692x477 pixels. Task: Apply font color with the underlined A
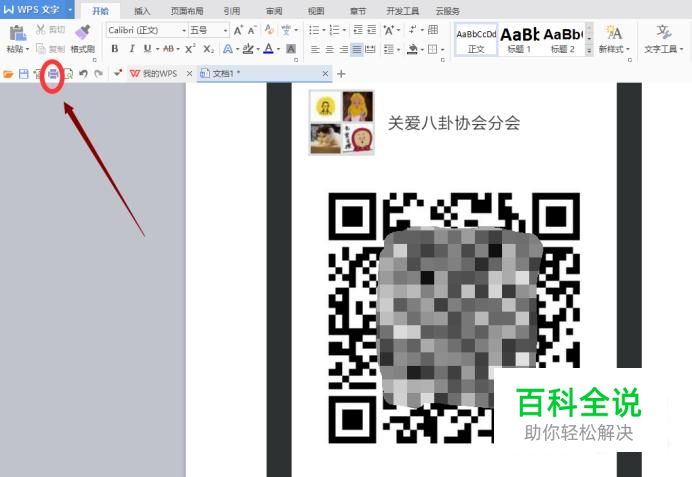click(268, 49)
